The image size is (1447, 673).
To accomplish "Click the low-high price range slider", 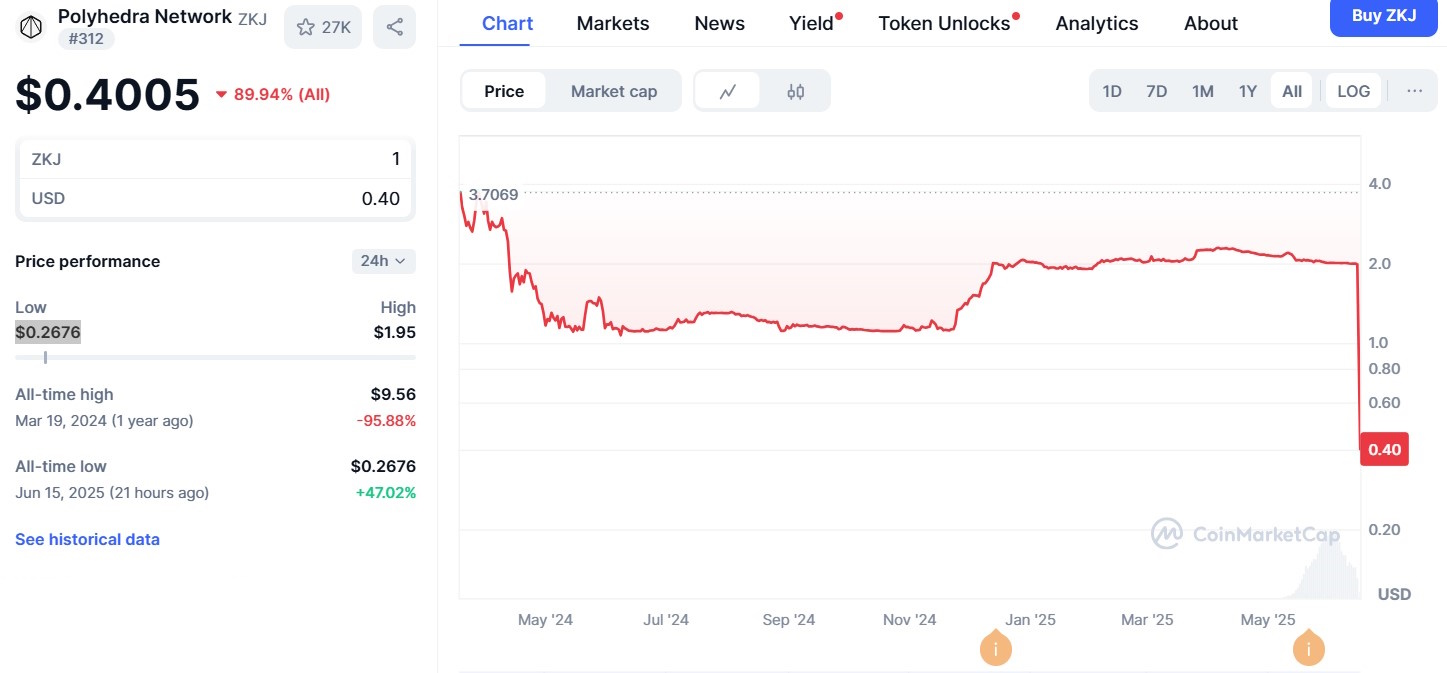I will point(215,357).
